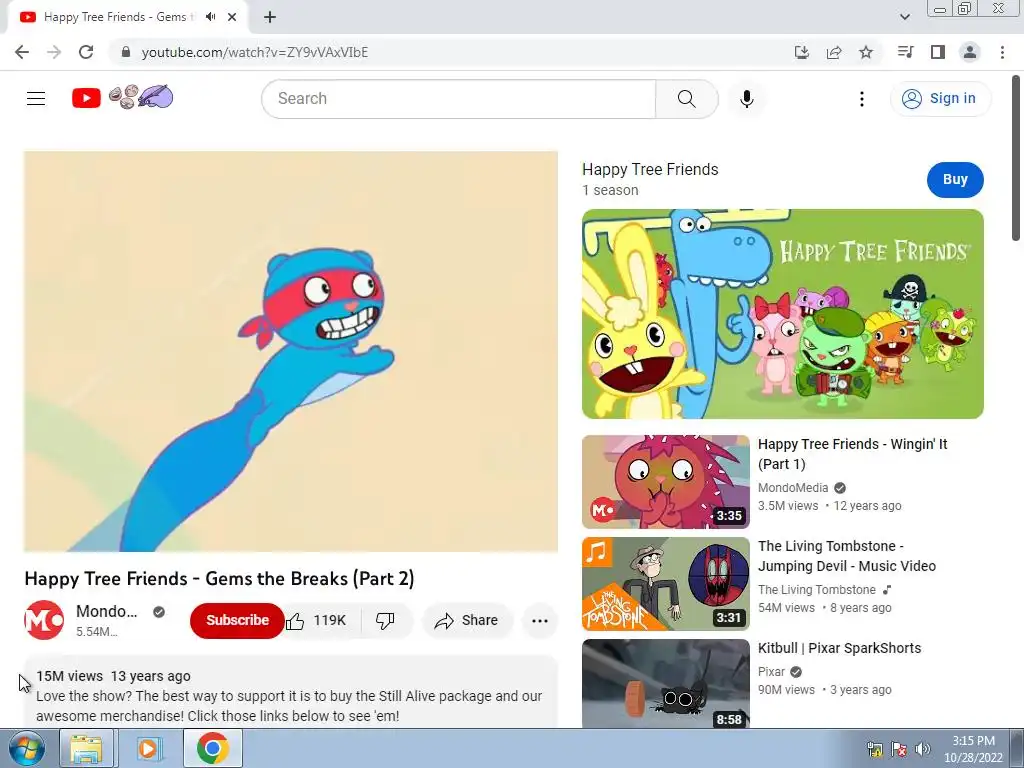Click the YouTube doodle beside the logo
1024x768 pixels.
tap(140, 97)
